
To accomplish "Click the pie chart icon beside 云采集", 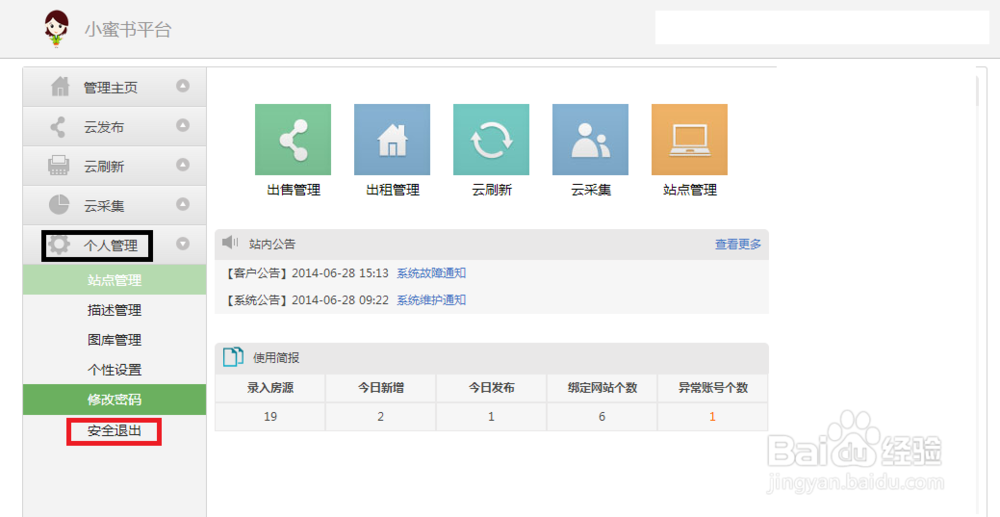I will pos(59,205).
